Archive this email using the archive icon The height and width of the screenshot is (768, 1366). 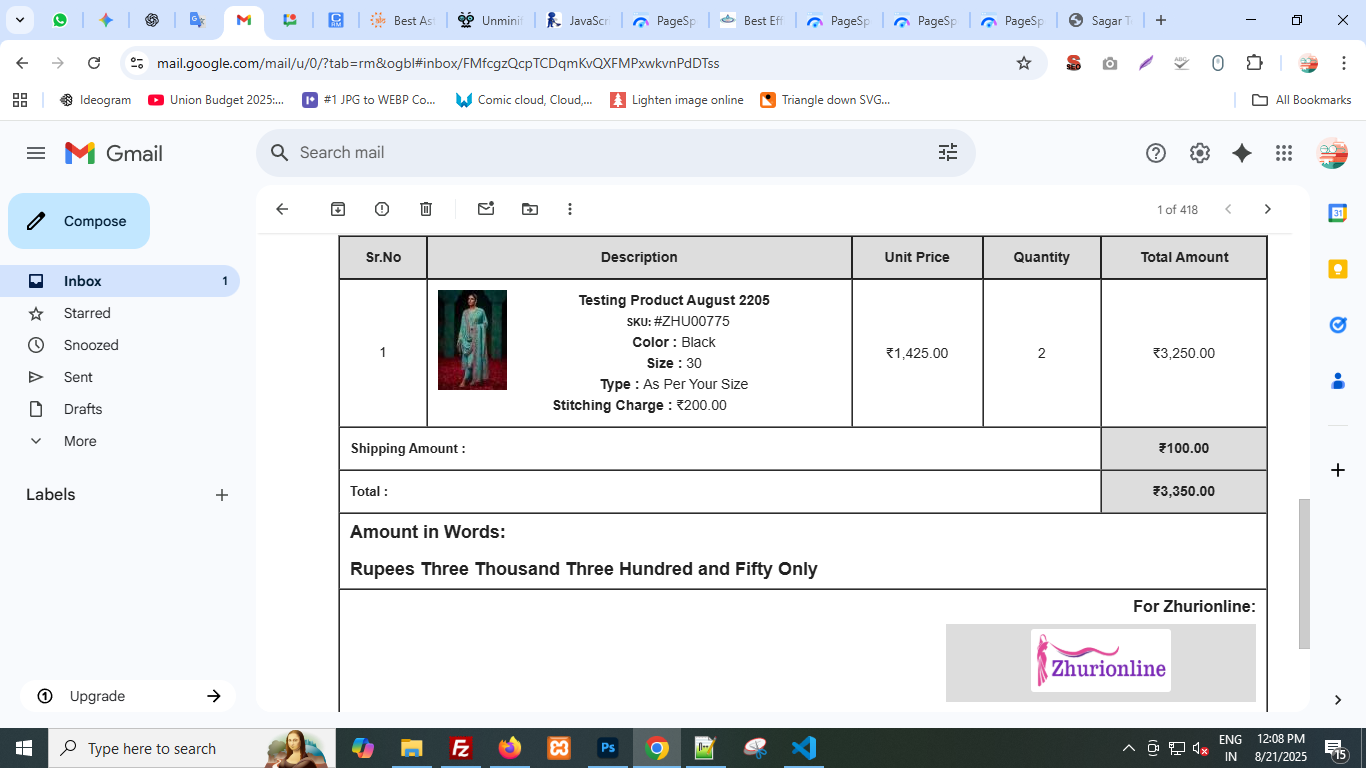[338, 209]
